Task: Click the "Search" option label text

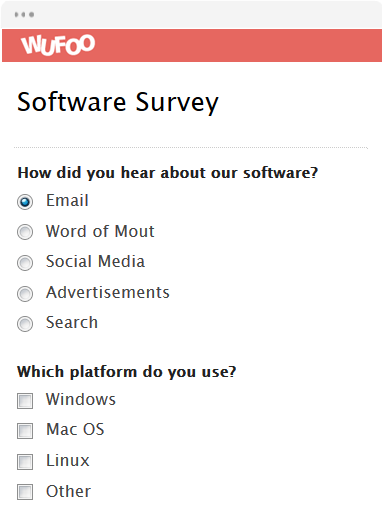Action: (72, 322)
